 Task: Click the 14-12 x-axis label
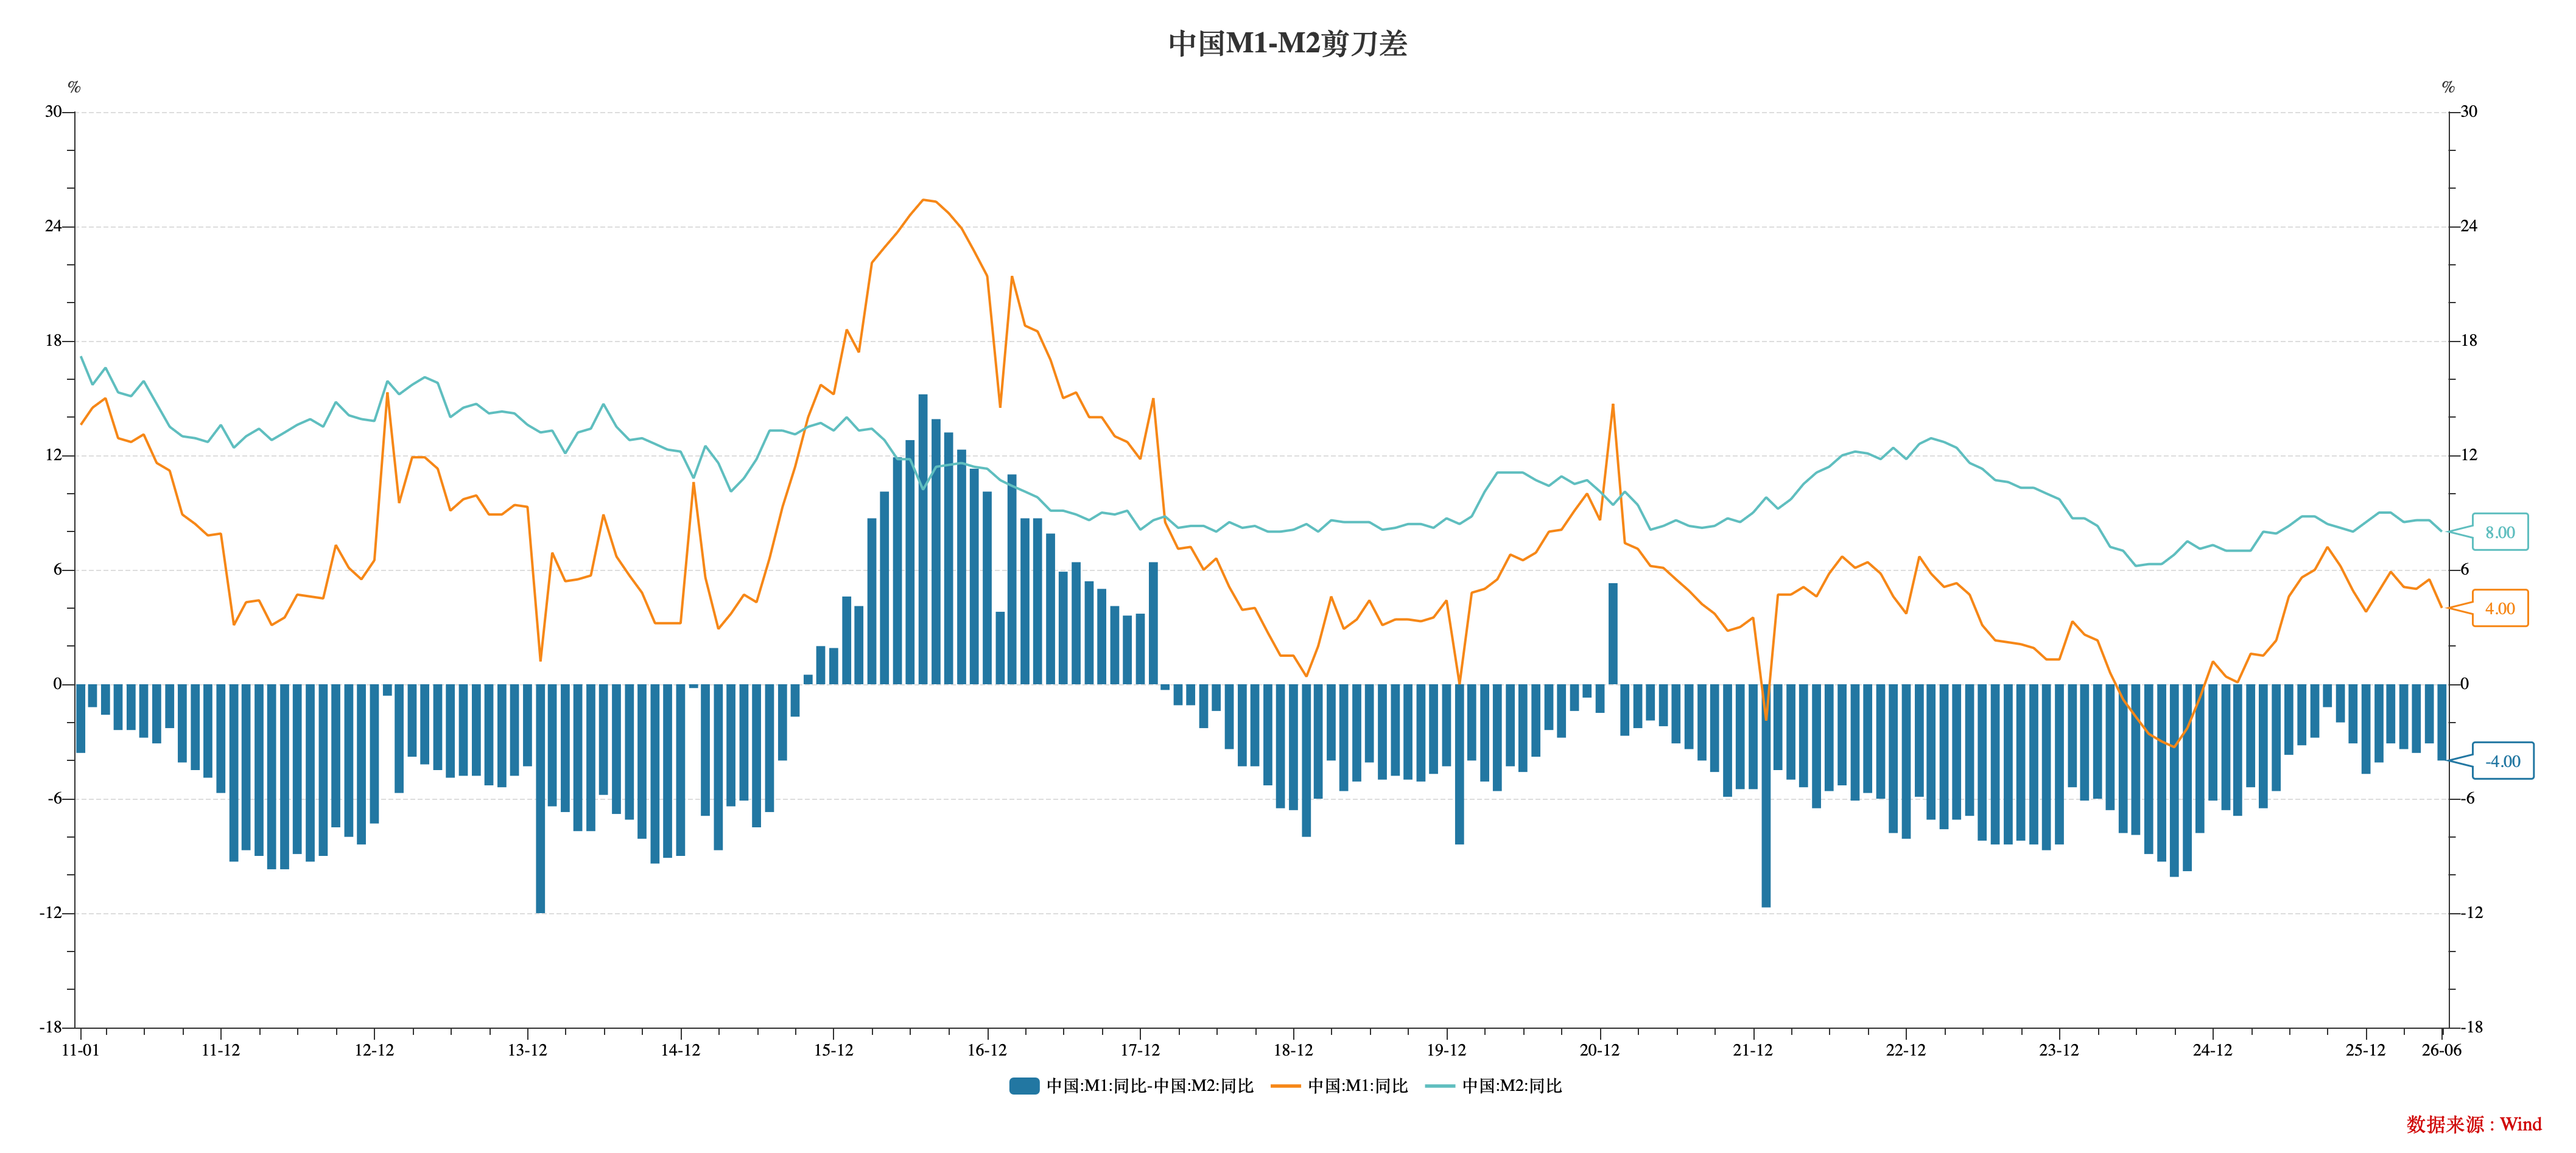click(x=680, y=1050)
